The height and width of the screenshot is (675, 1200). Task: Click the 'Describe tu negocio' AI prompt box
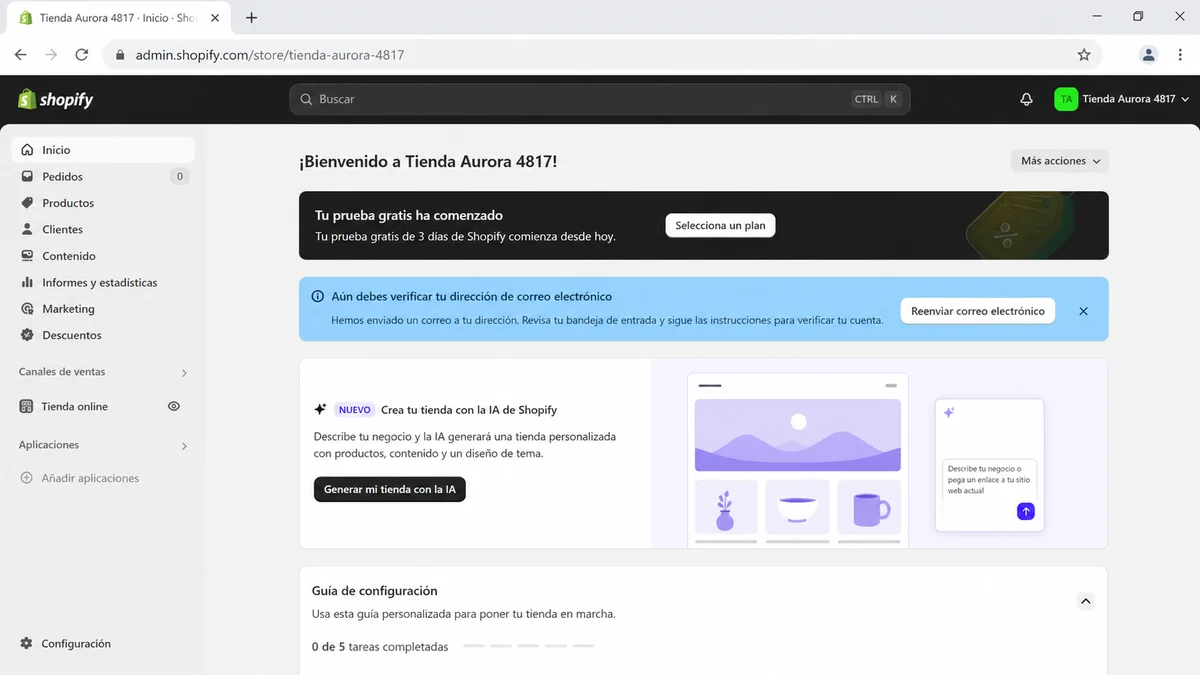click(990, 492)
